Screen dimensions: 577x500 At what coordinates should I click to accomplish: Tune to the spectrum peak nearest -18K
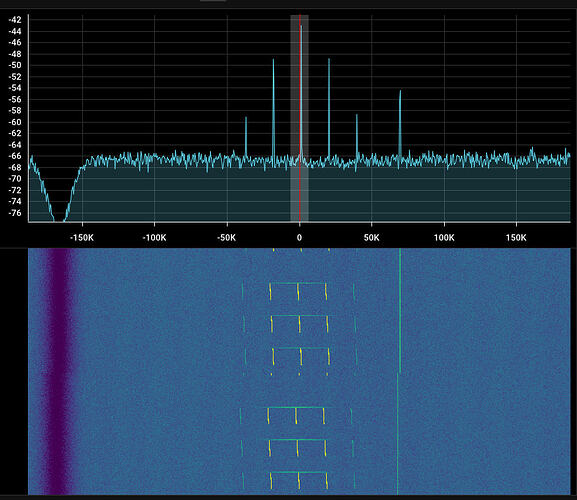[x=273, y=109]
